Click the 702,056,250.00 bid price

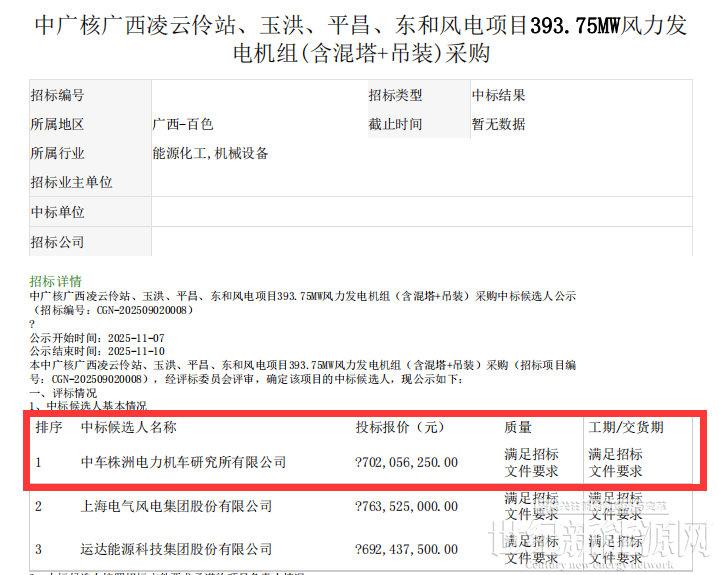pos(406,462)
